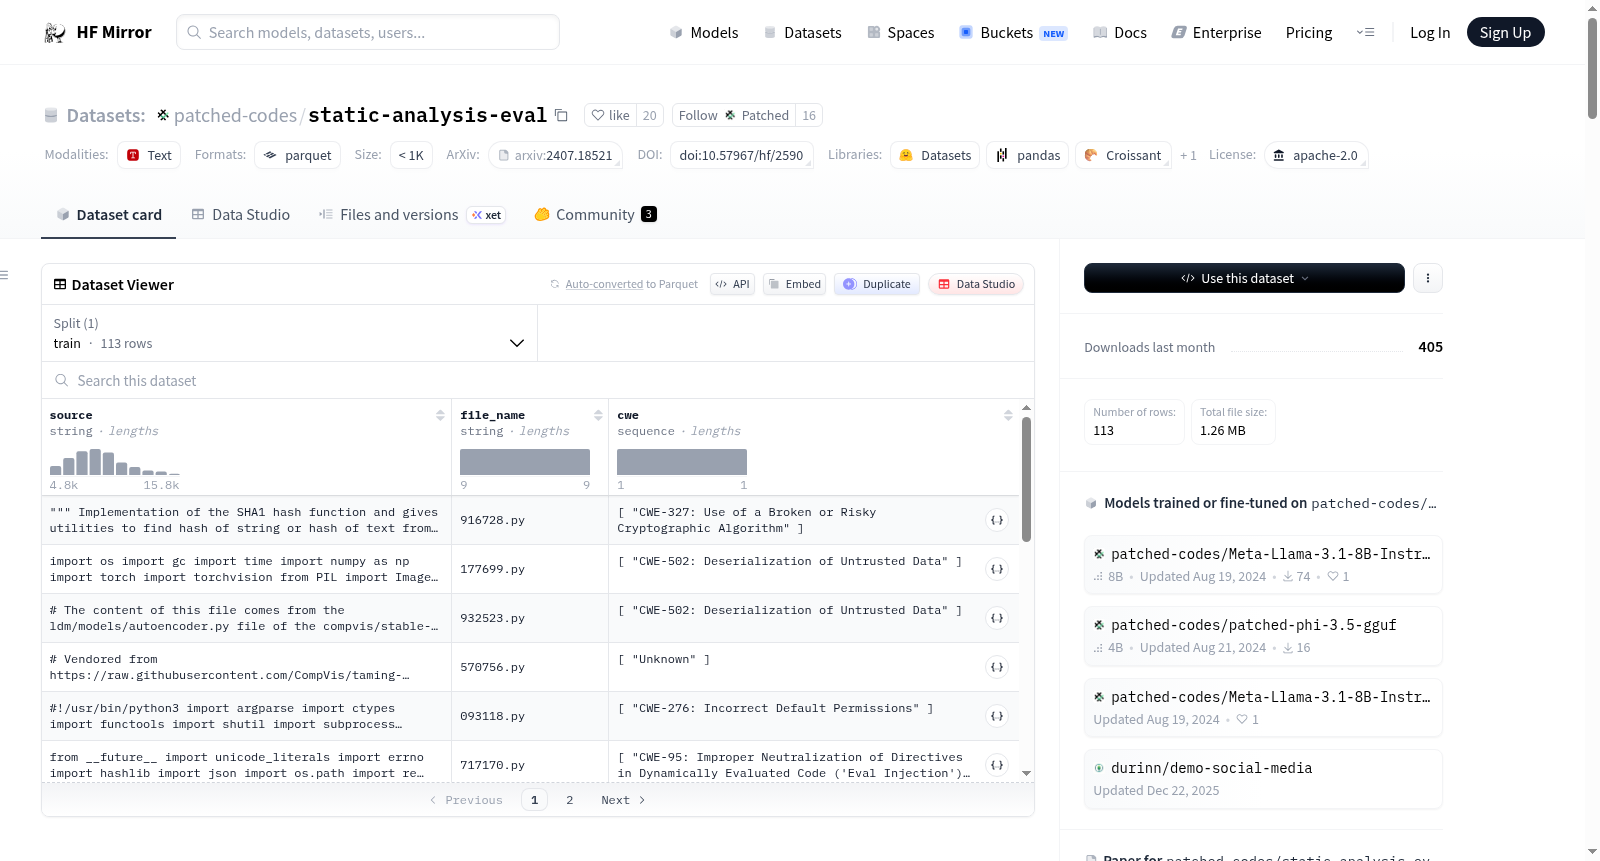Open JSON view for the 570756.py row

coord(997,667)
